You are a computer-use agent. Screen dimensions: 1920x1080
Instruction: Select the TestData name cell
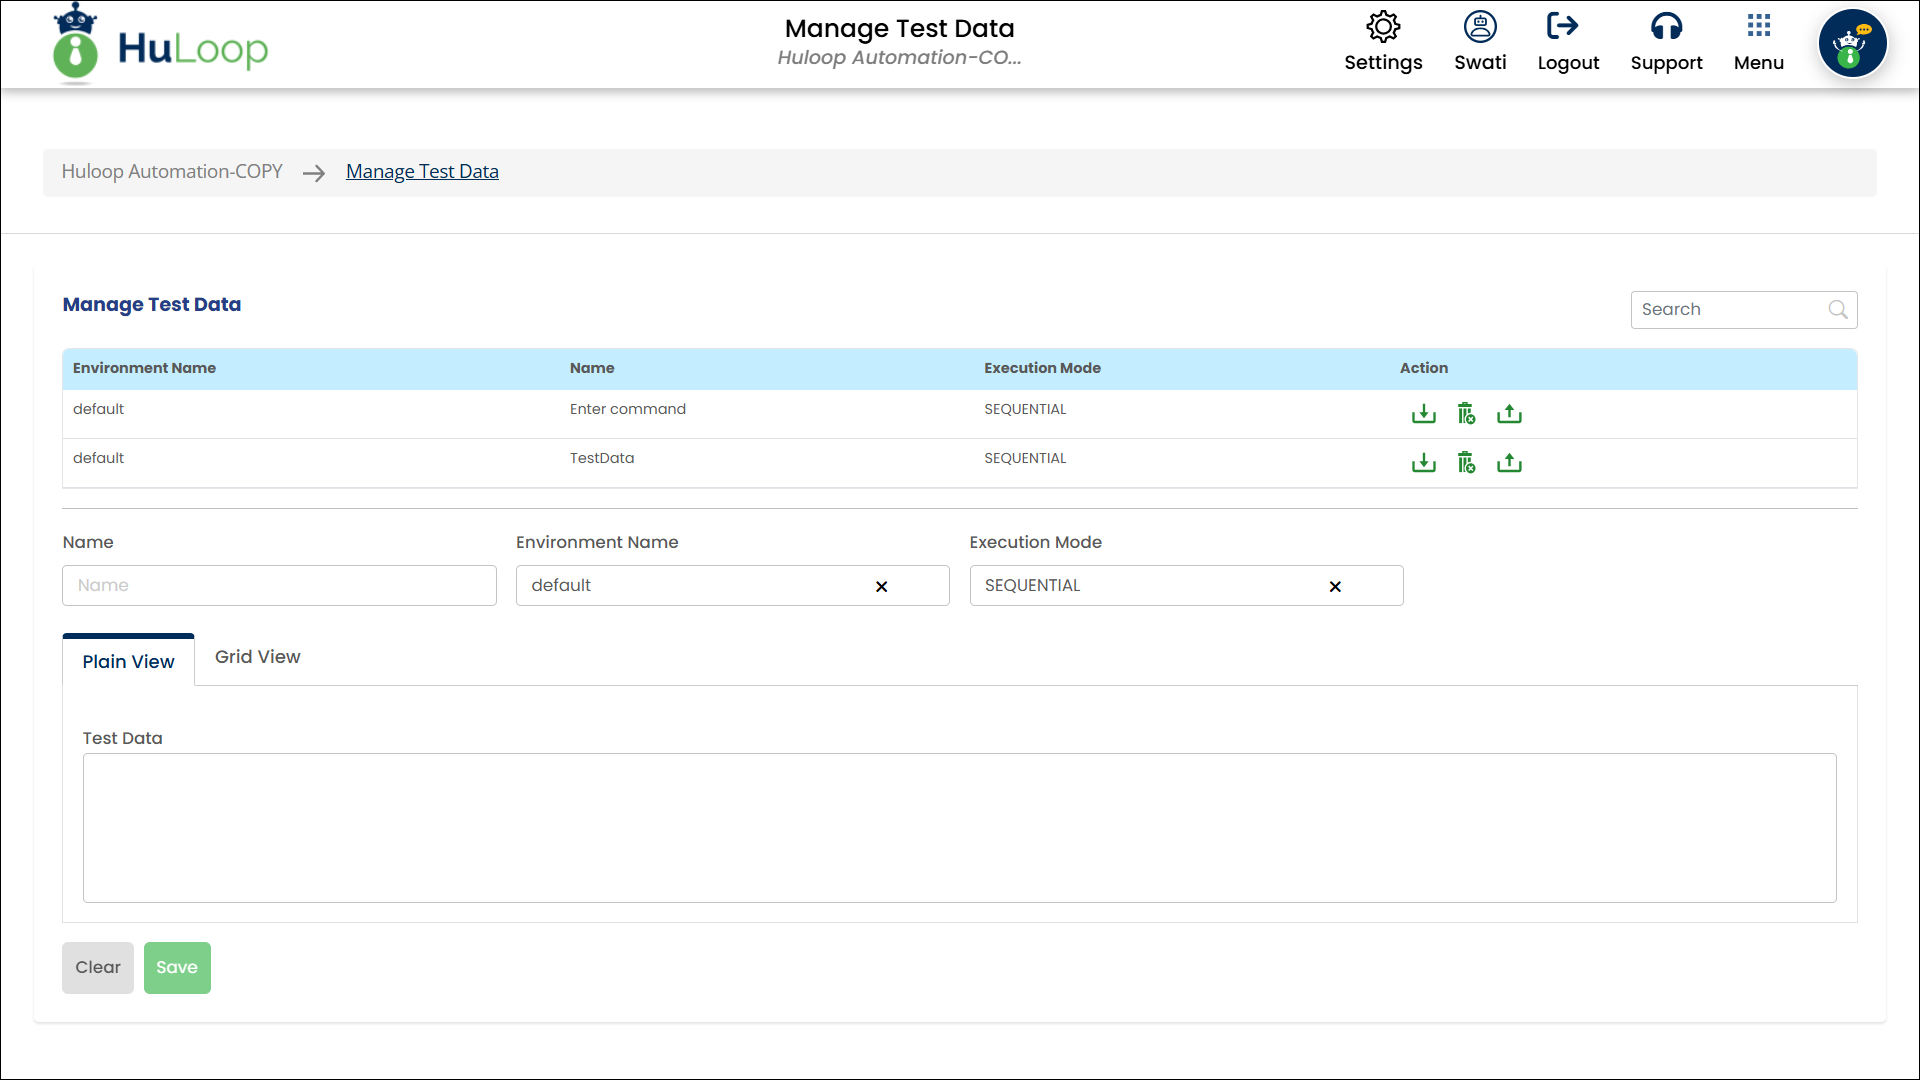coord(602,458)
